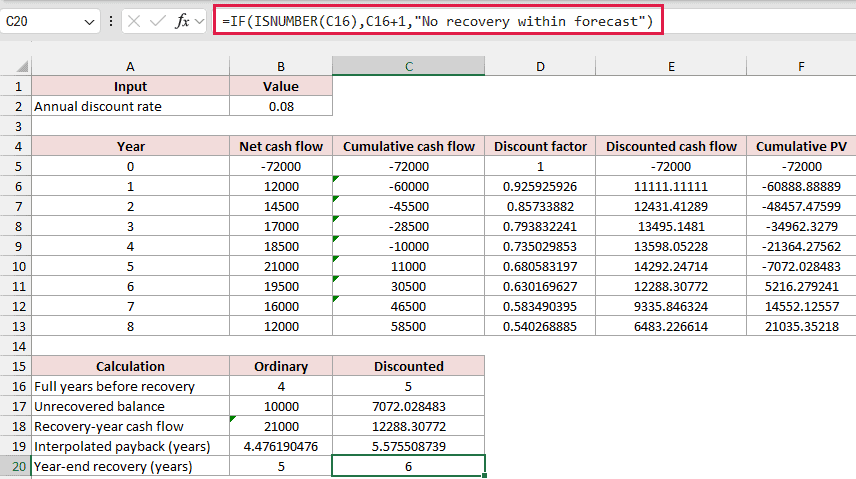Click Year cell containing 8
The width and height of the screenshot is (856, 479).
click(130, 327)
